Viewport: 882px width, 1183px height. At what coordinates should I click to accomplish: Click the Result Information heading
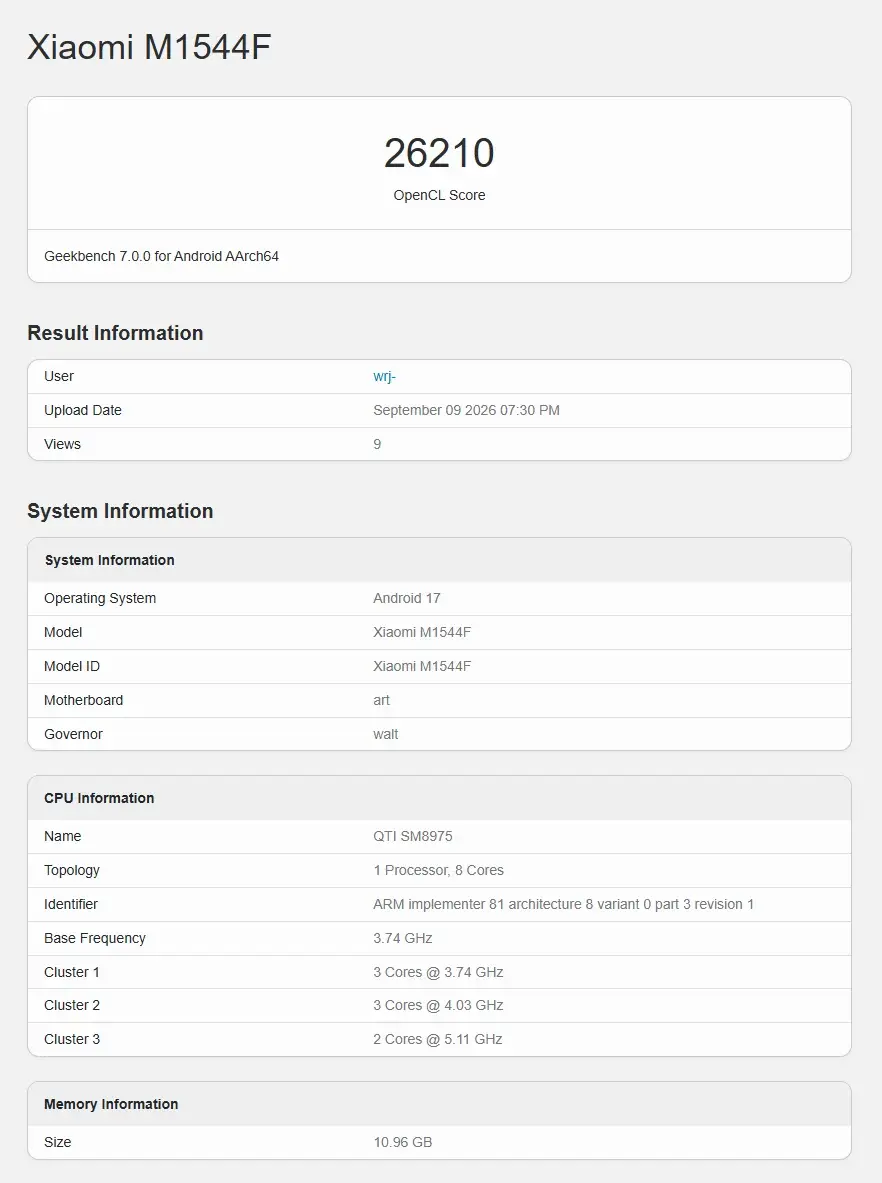pyautogui.click(x=115, y=333)
